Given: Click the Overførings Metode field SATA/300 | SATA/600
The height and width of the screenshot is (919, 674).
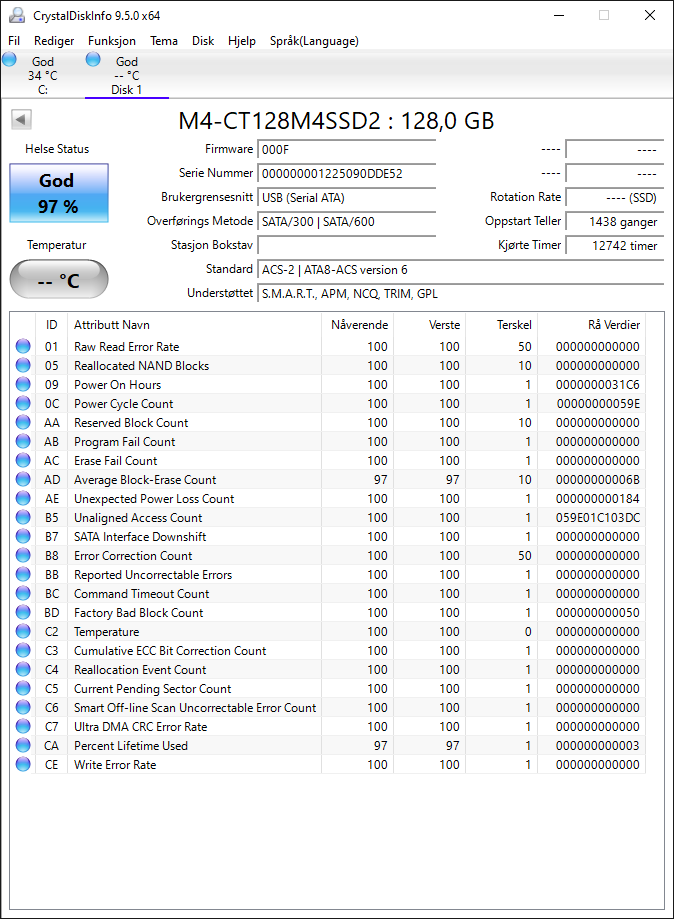Looking at the screenshot, I should click(x=346, y=222).
